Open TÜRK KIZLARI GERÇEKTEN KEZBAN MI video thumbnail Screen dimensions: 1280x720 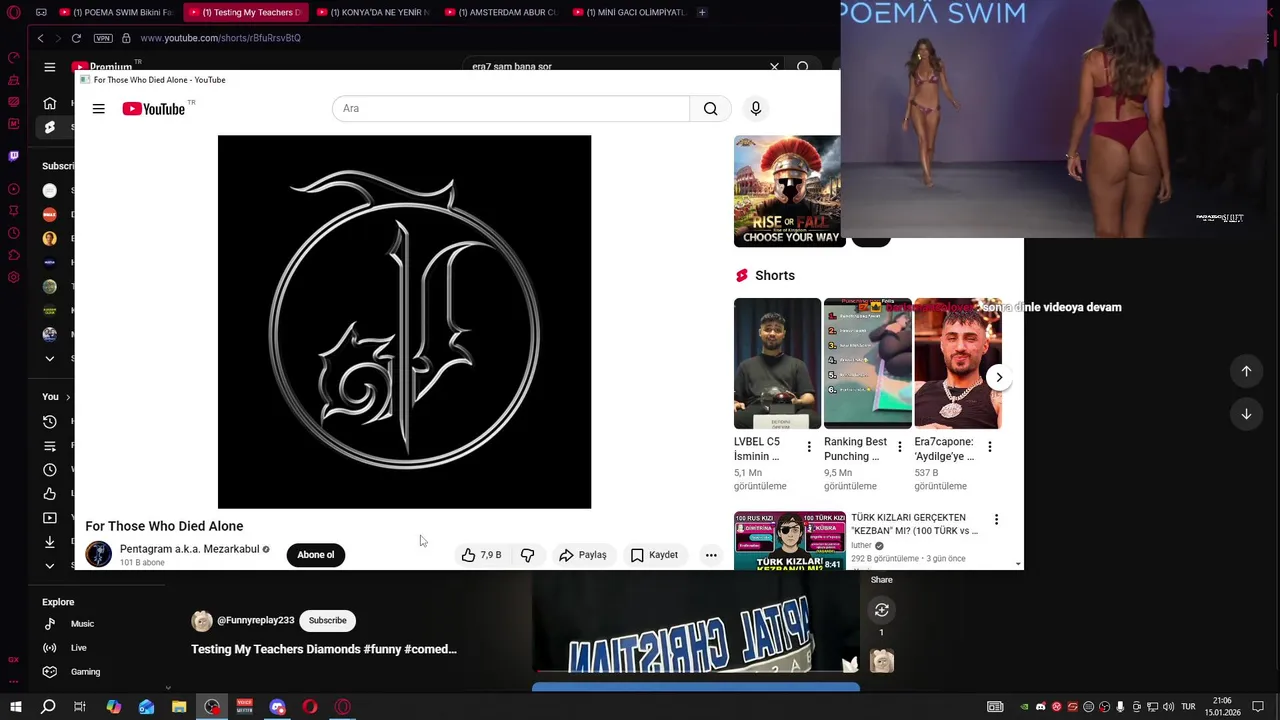click(x=790, y=541)
